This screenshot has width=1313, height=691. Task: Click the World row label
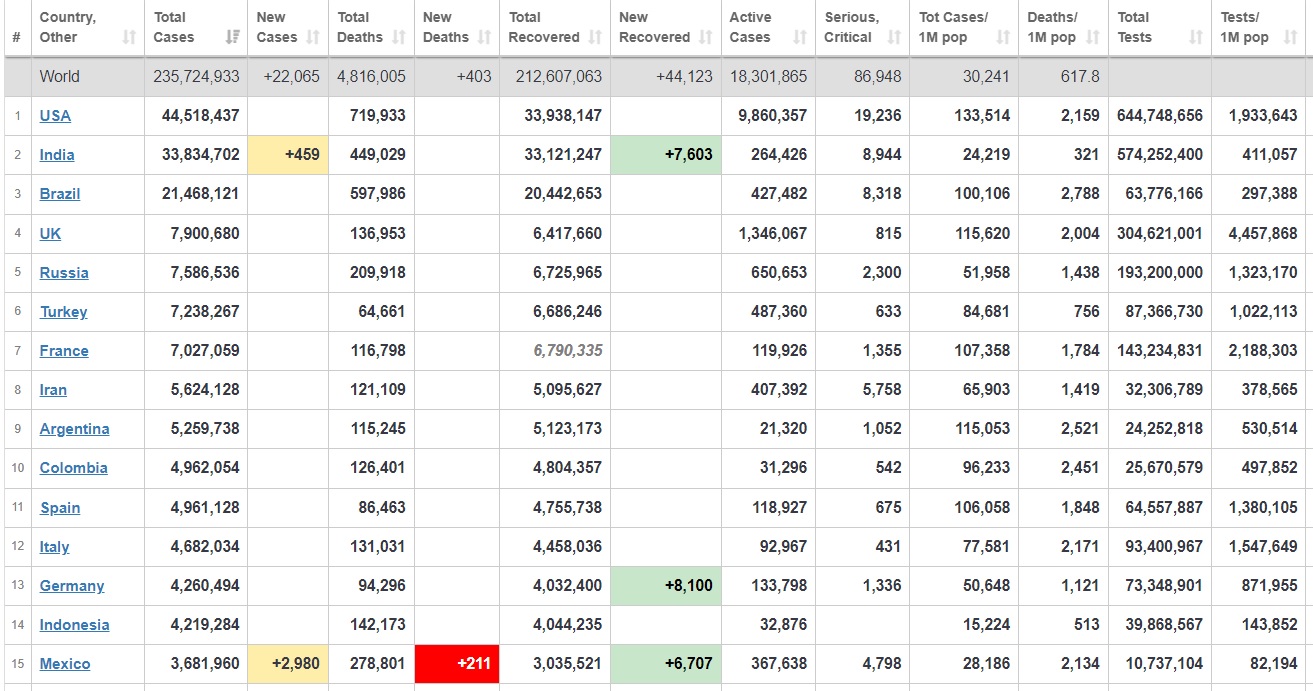click(x=60, y=76)
